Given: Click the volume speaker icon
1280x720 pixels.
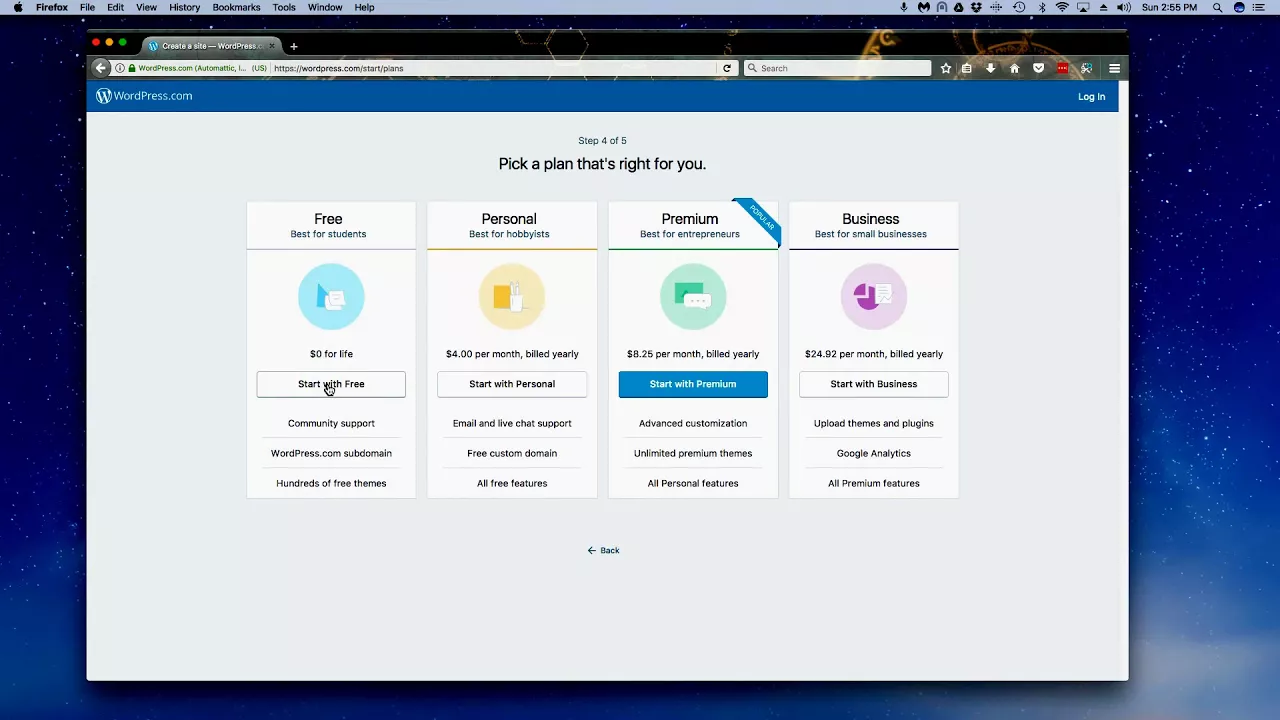Looking at the screenshot, I should click(x=1124, y=7).
